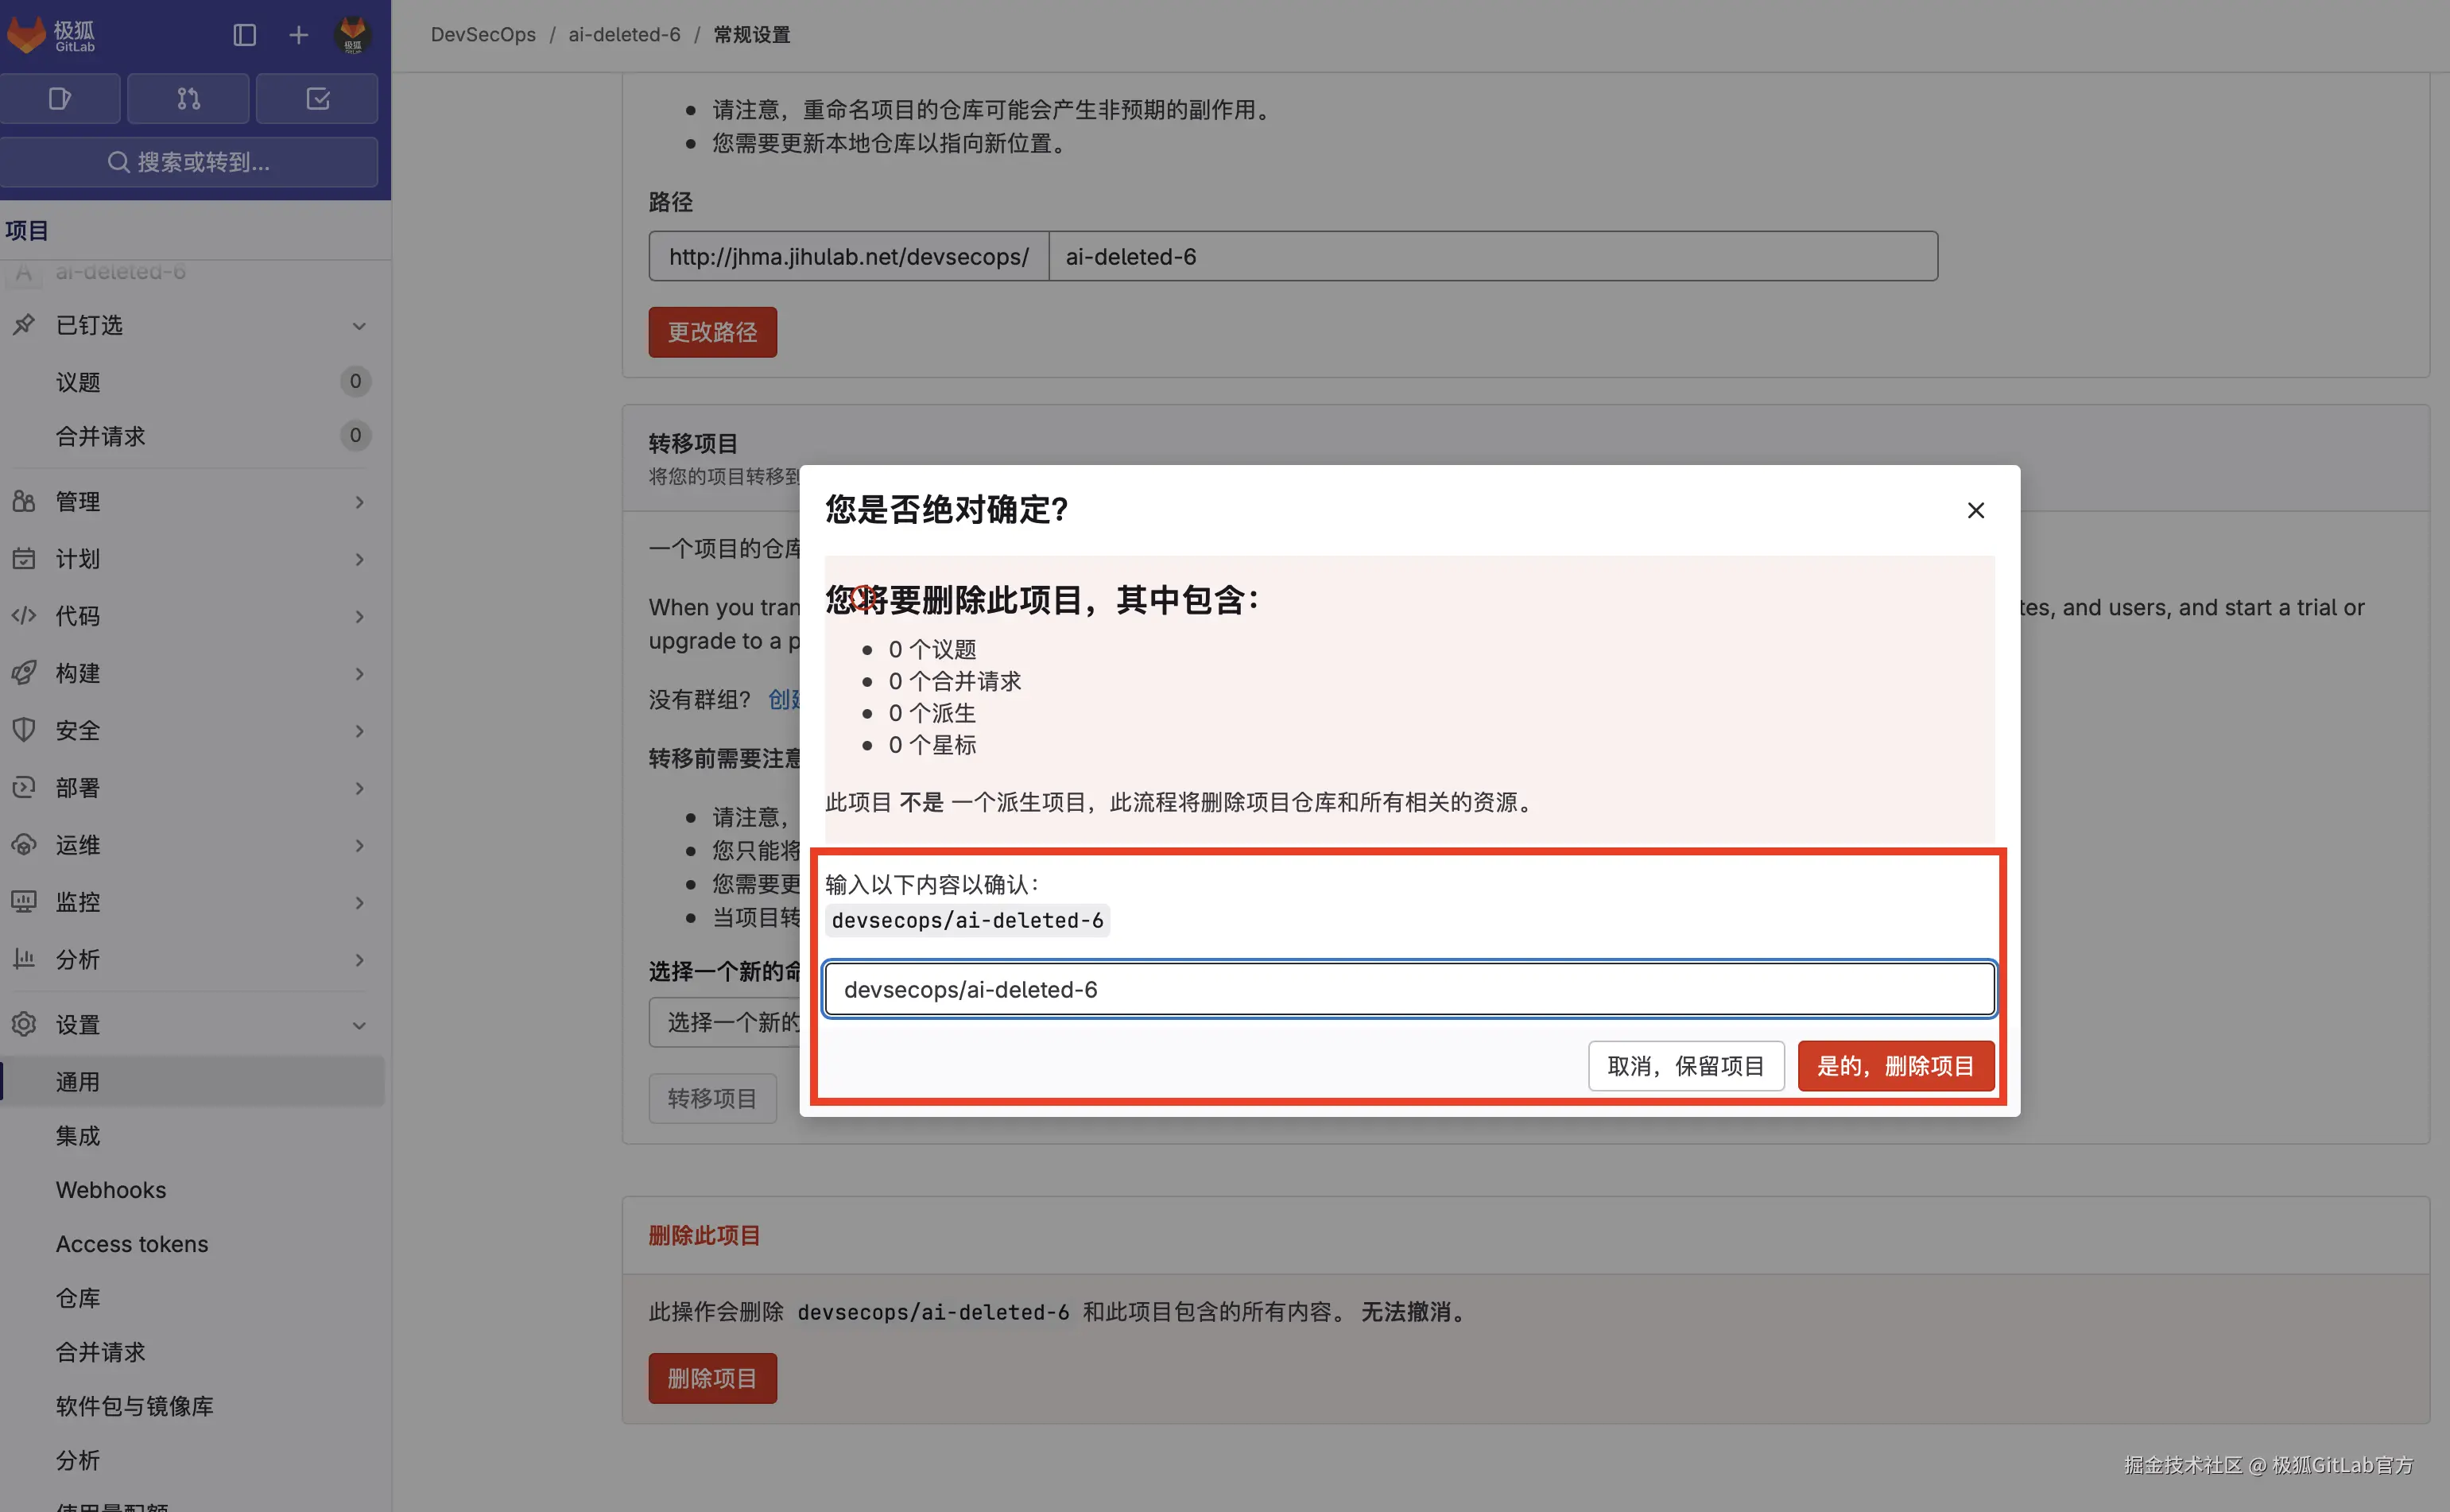The height and width of the screenshot is (1512, 2450).
Task: Click the project path input ai-deleted-6
Action: point(1492,256)
